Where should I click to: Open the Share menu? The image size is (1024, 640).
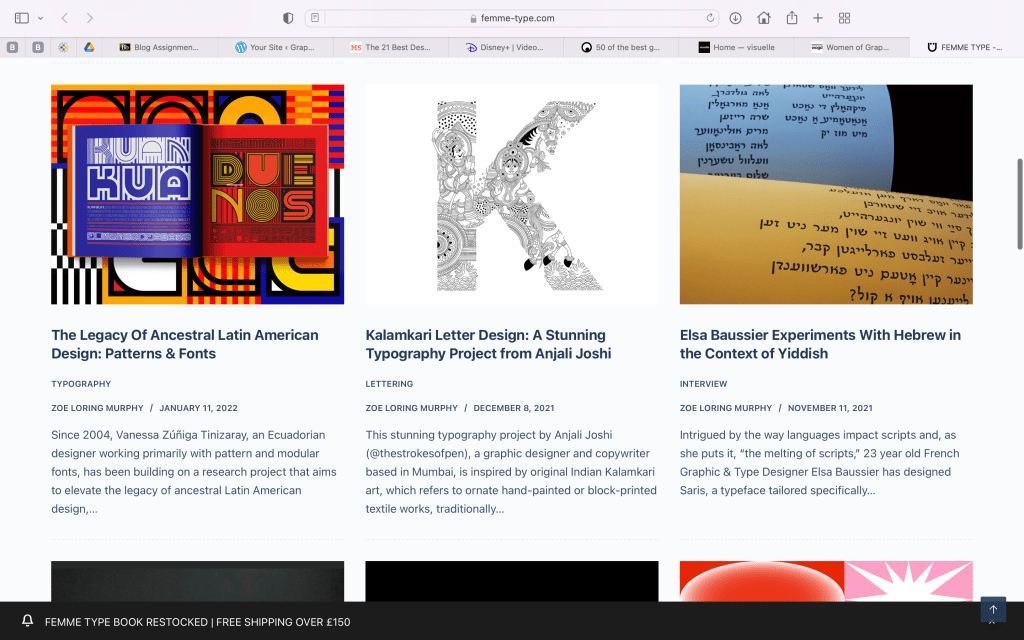[x=792, y=18]
